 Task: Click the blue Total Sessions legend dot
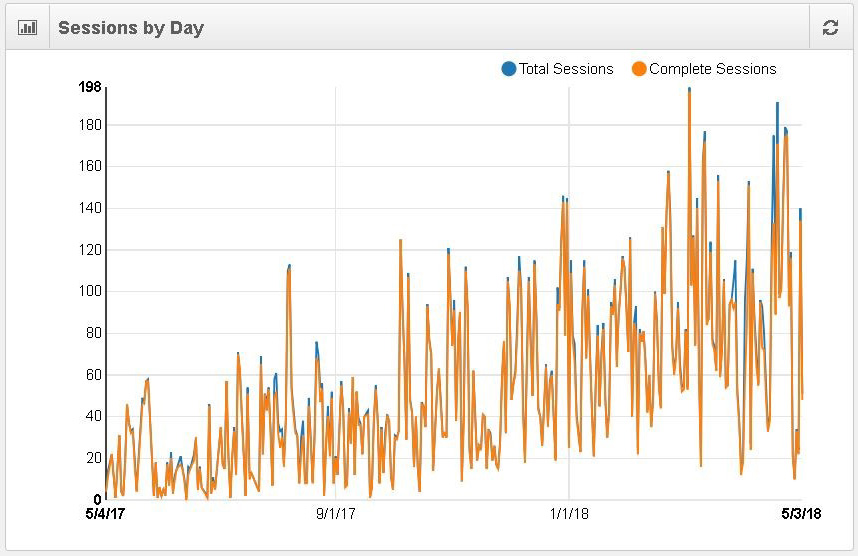pos(509,69)
